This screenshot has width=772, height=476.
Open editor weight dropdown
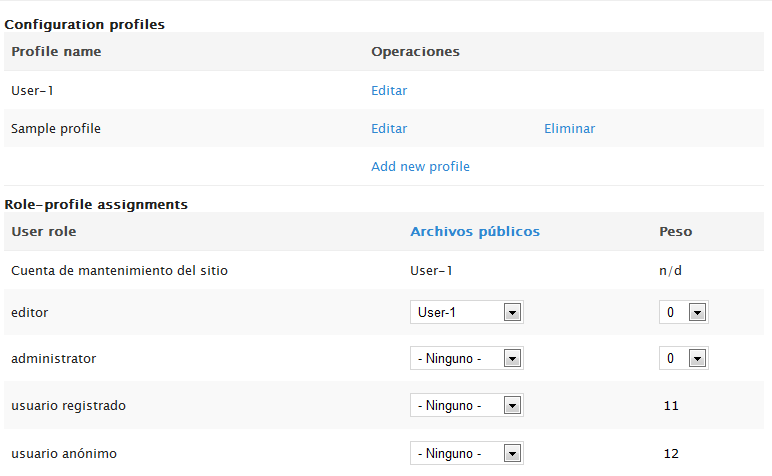pyautogui.click(x=683, y=312)
